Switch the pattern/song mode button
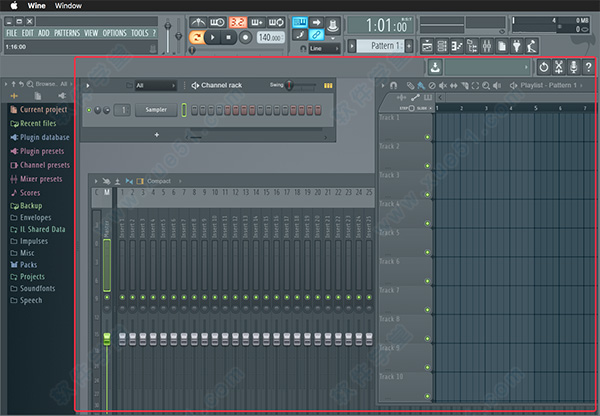This screenshot has width=600, height=416. [x=197, y=38]
